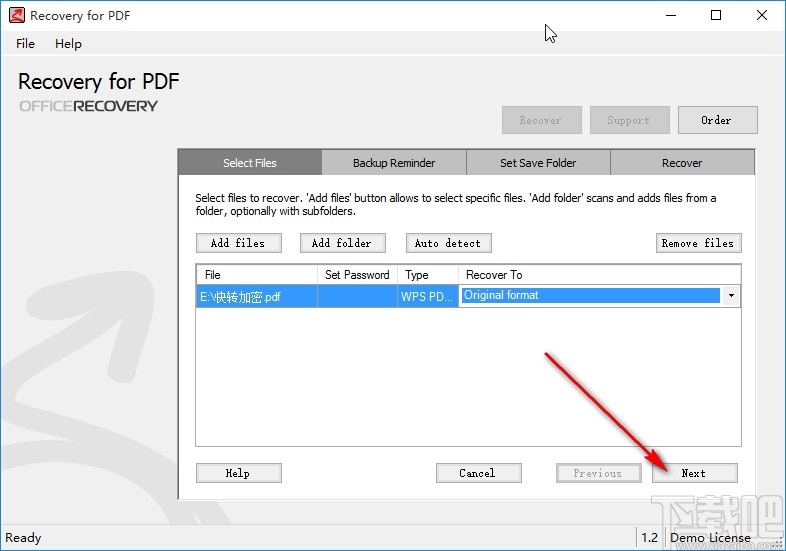Click the Auto detect button
This screenshot has width=786, height=551.
point(449,243)
